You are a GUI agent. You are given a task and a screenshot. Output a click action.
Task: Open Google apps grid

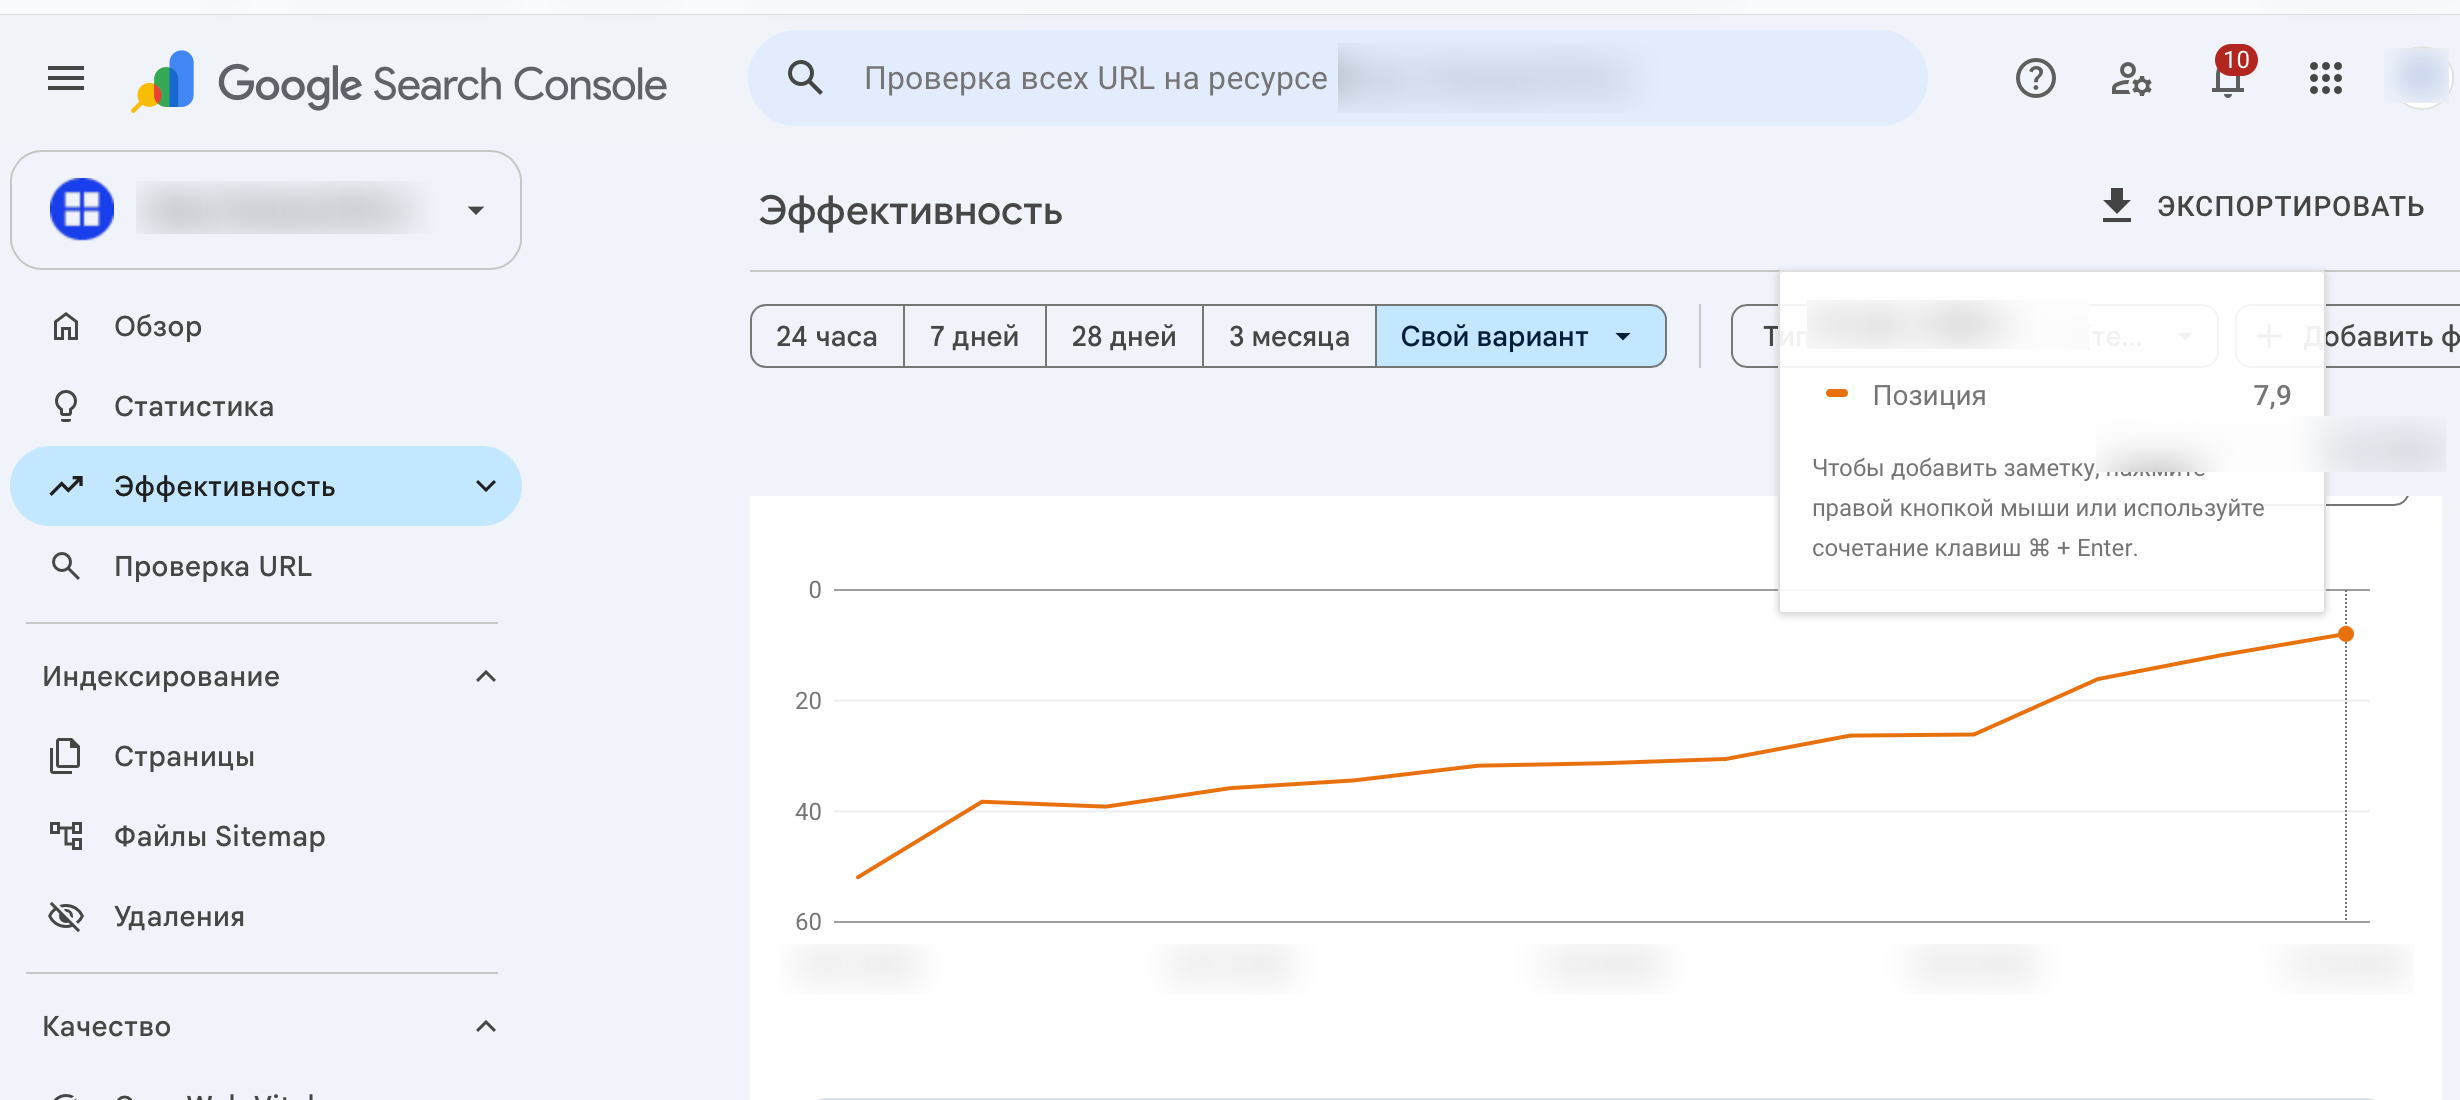tap(2326, 78)
